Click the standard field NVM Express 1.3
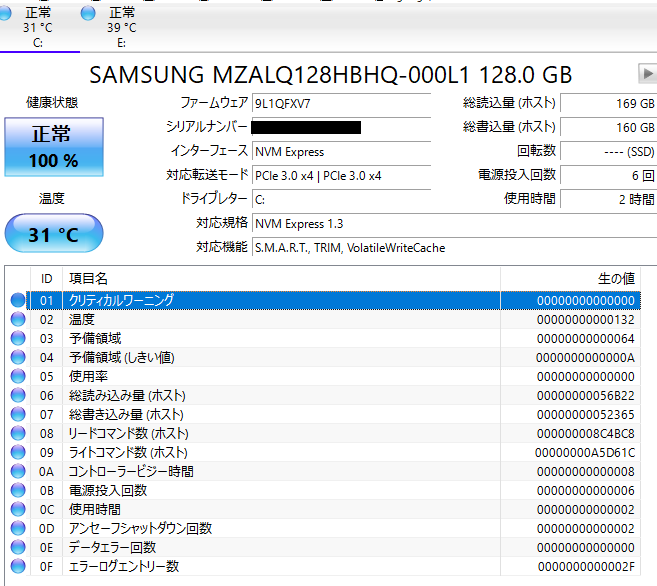 point(454,224)
